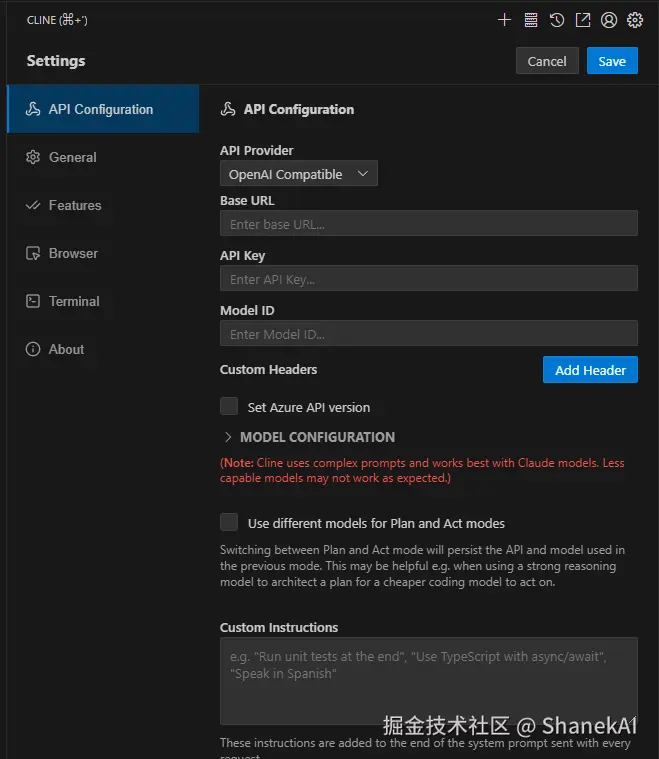The image size is (659, 759).
Task: Open the API Provider dropdown
Action: click(x=298, y=174)
